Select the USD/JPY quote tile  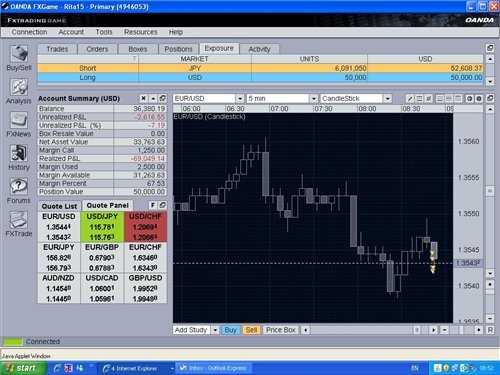102,227
